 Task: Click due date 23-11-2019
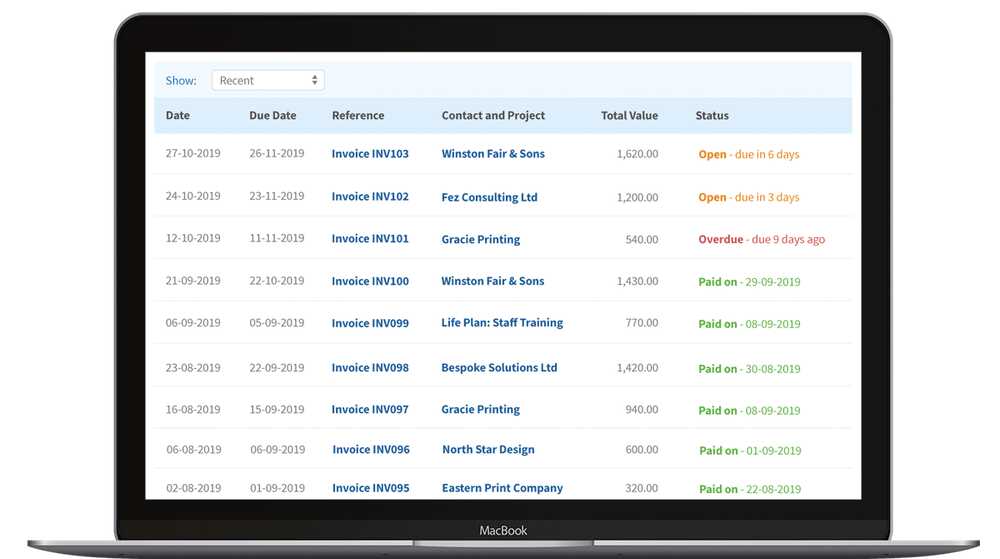coord(277,196)
